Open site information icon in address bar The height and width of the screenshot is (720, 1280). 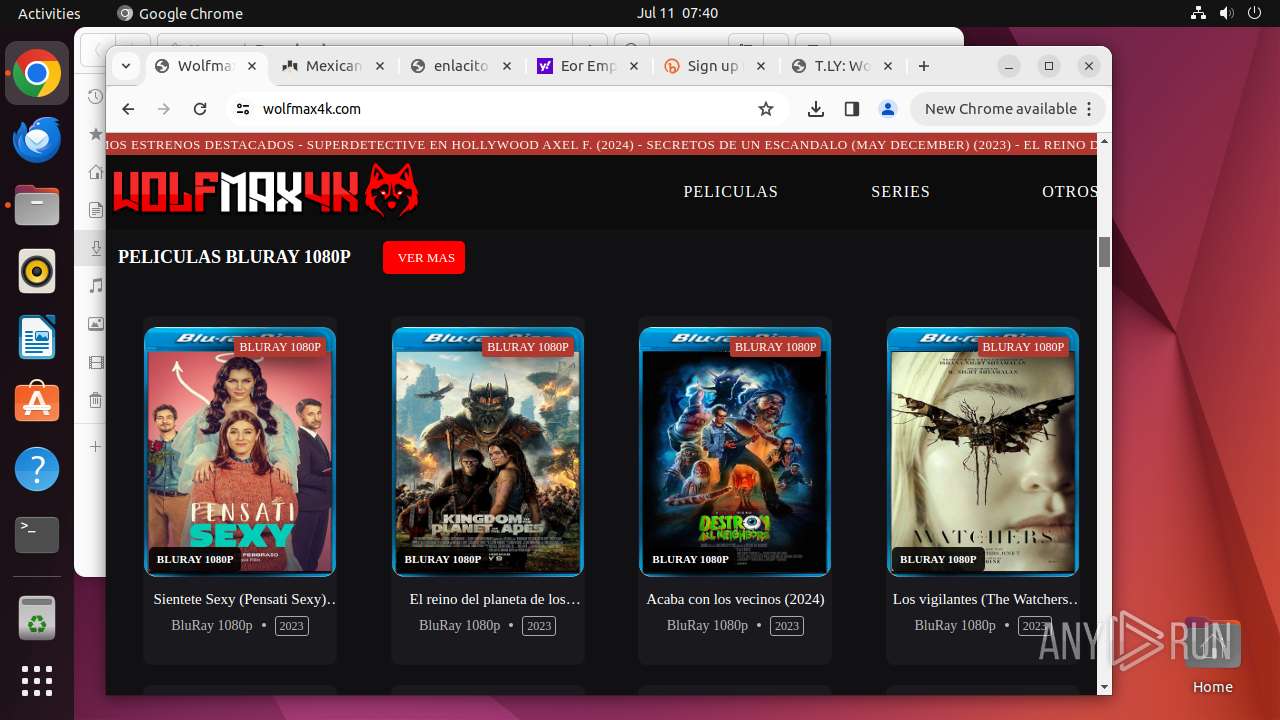coord(242,109)
